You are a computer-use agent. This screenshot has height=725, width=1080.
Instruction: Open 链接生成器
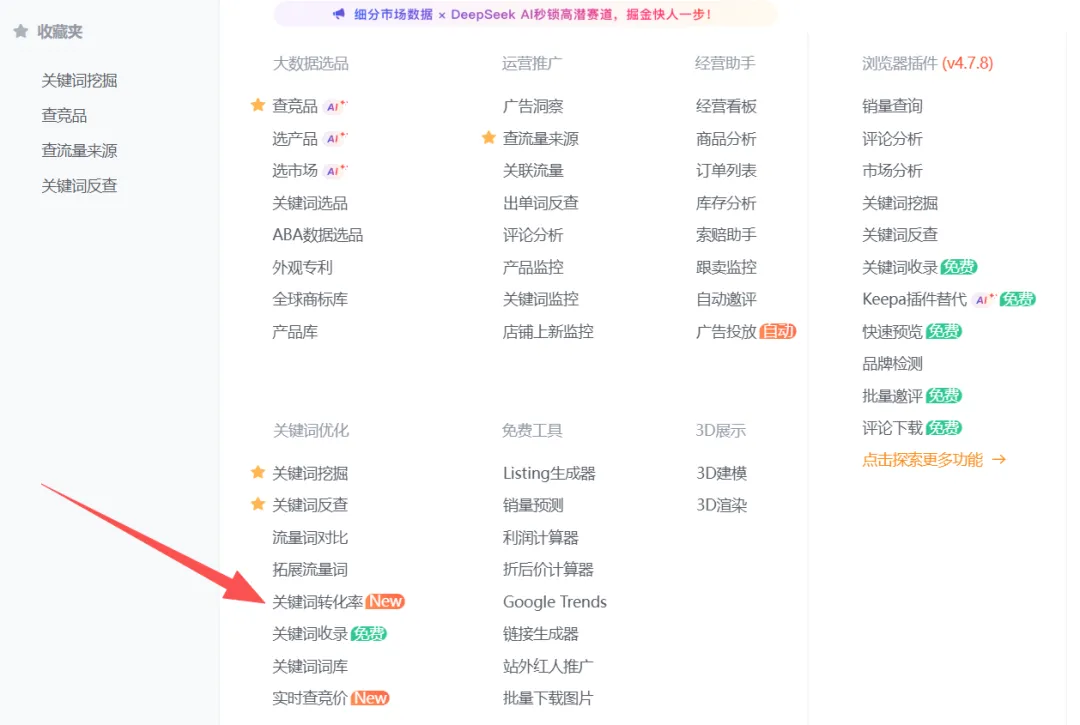click(541, 634)
